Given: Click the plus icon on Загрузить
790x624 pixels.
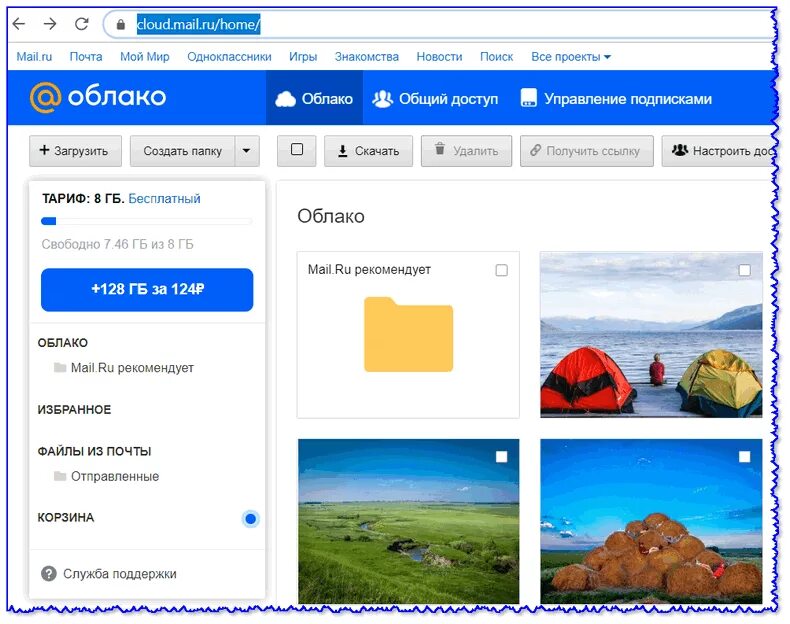Looking at the screenshot, I should [44, 150].
